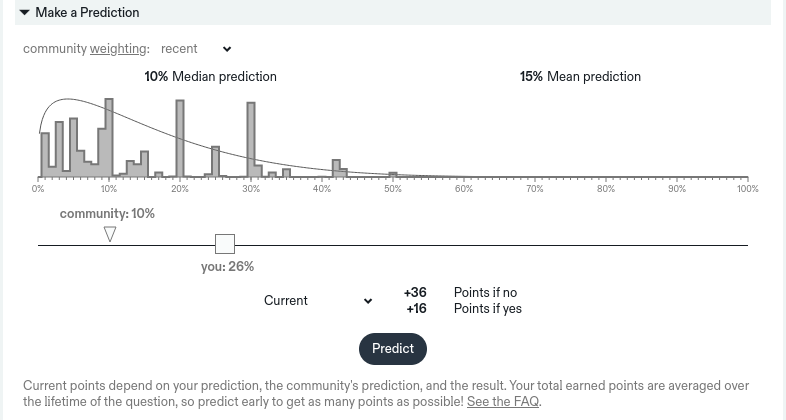The image size is (786, 420).
Task: Click the community prediction triangle marker
Action: [x=110, y=234]
